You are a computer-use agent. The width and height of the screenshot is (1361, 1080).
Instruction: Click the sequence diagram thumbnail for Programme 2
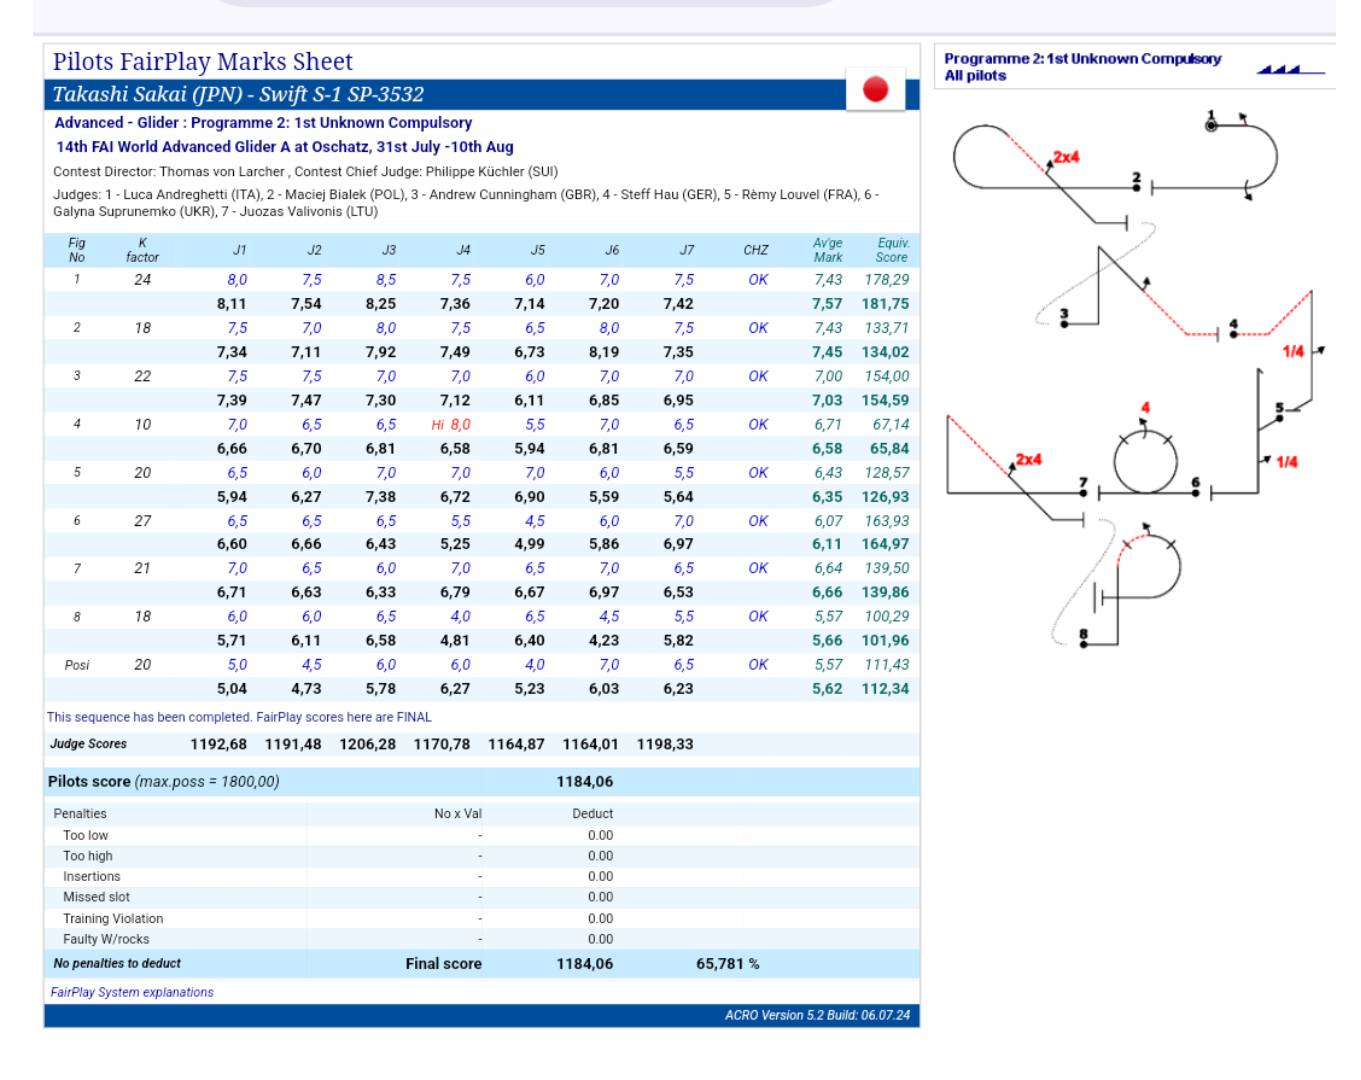coord(1135,380)
